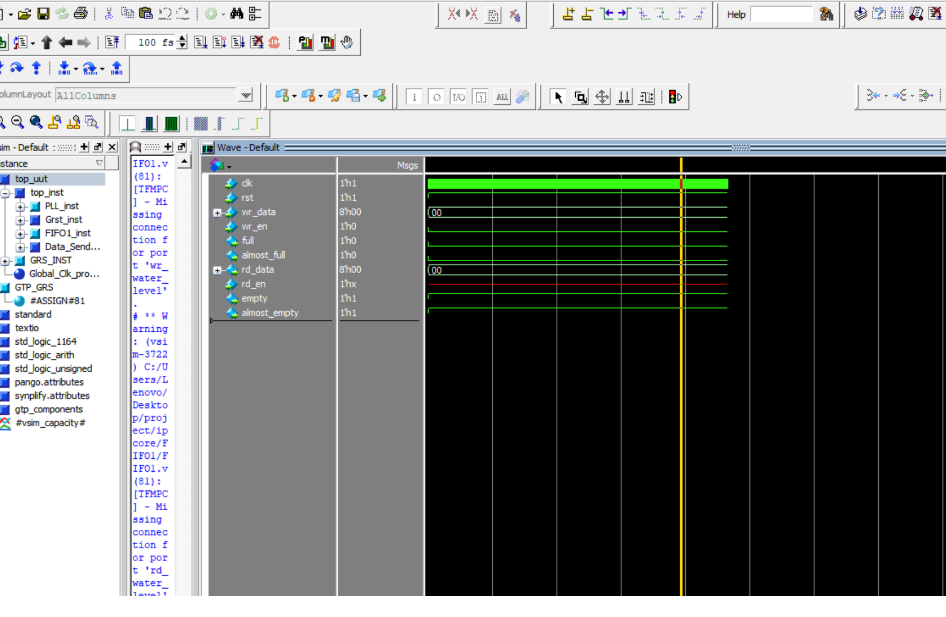Image resolution: width=946 pixels, height=617 pixels.
Task: Click the transcript scrollbar up arrow
Action: [x=184, y=161]
